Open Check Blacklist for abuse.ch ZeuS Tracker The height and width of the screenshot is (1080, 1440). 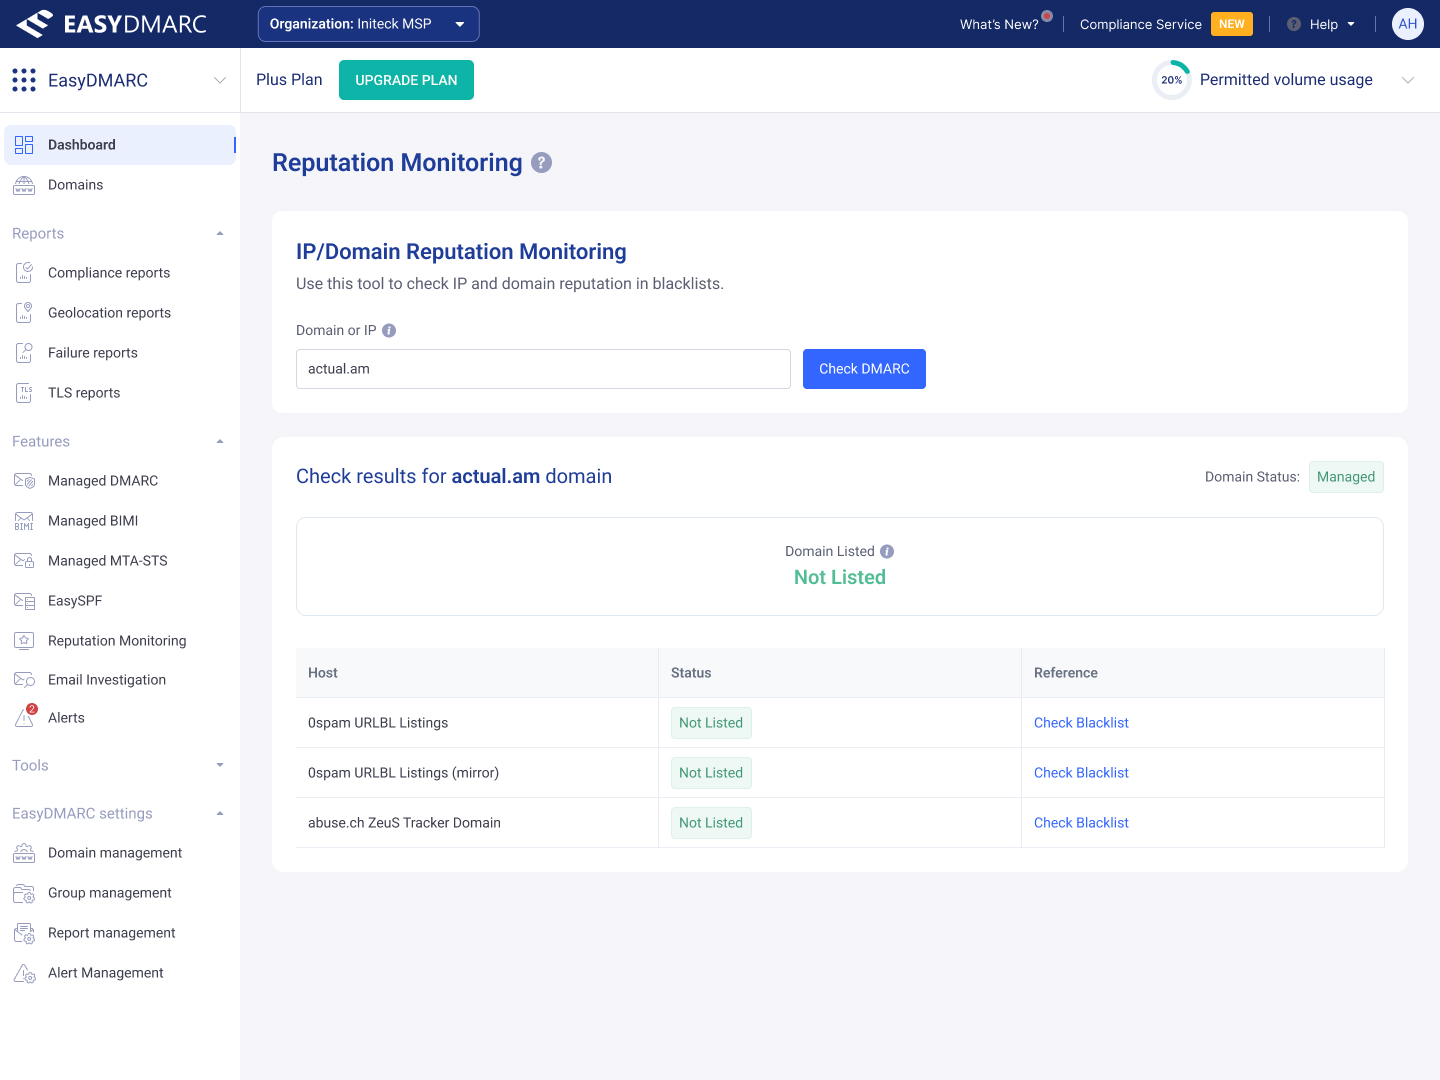tap(1081, 823)
